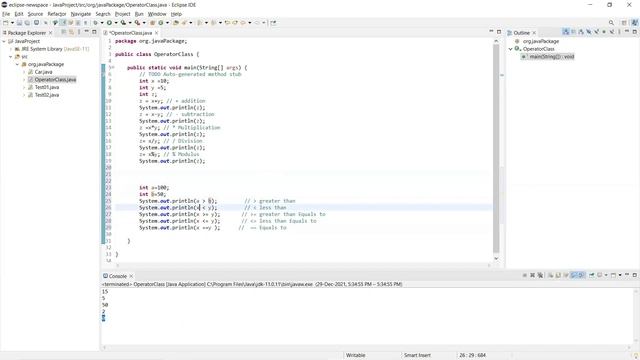Maximize the Package Explorer view

click(x=94, y=32)
